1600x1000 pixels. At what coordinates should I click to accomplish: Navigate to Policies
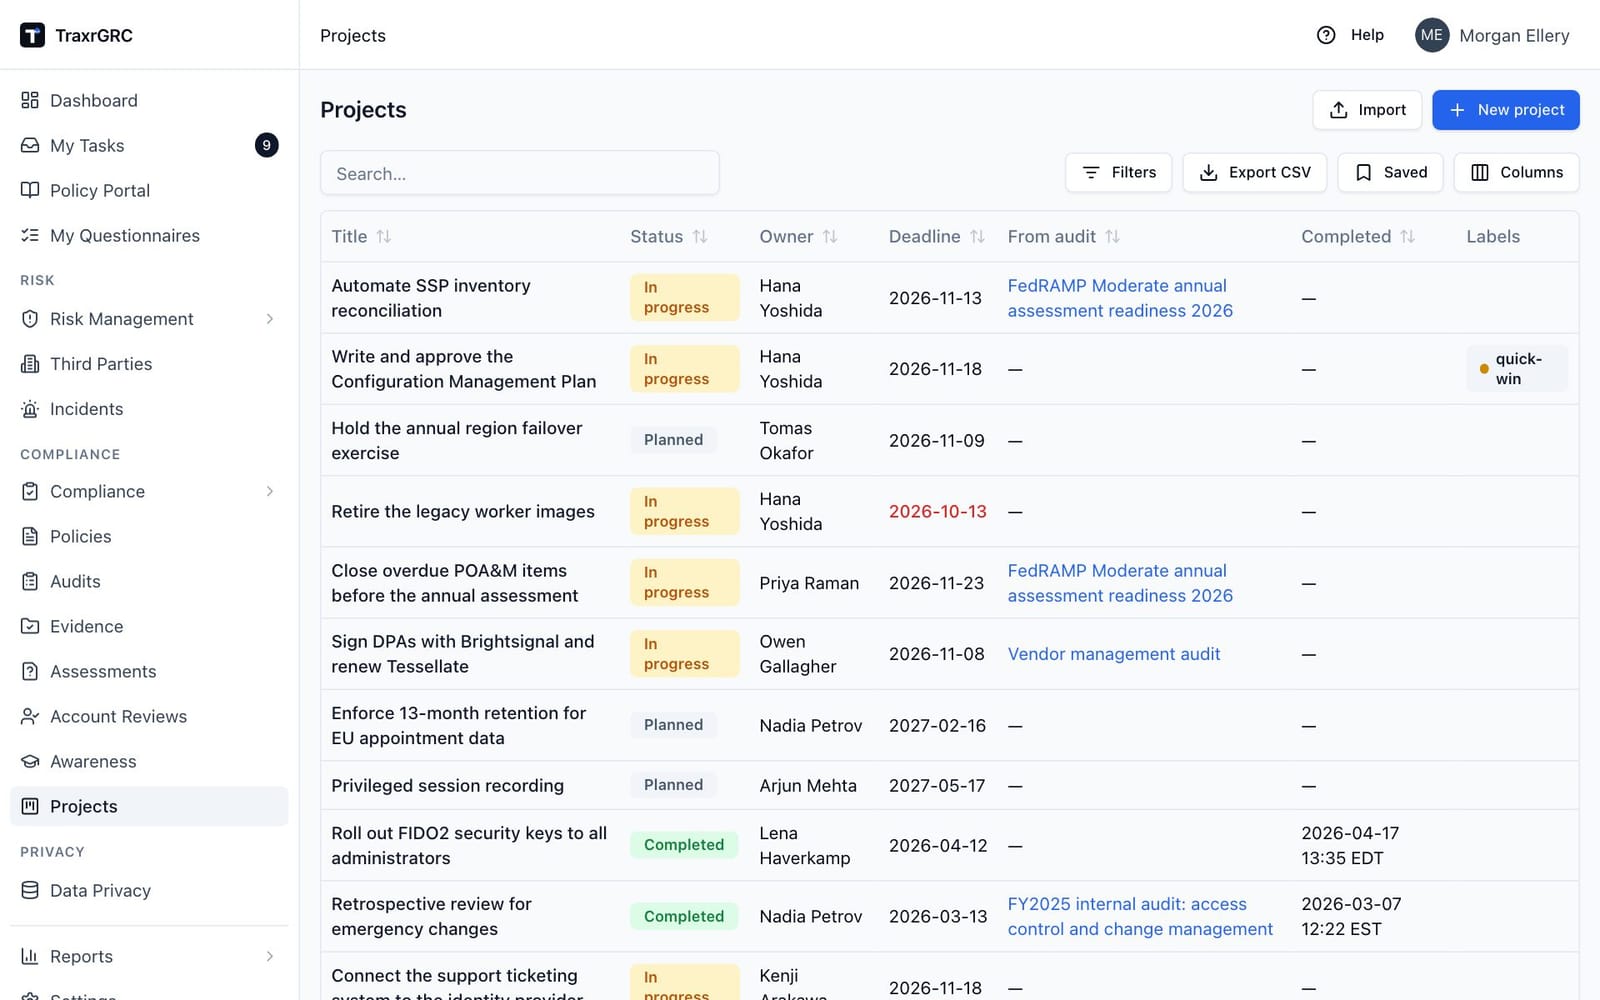coord(149,536)
